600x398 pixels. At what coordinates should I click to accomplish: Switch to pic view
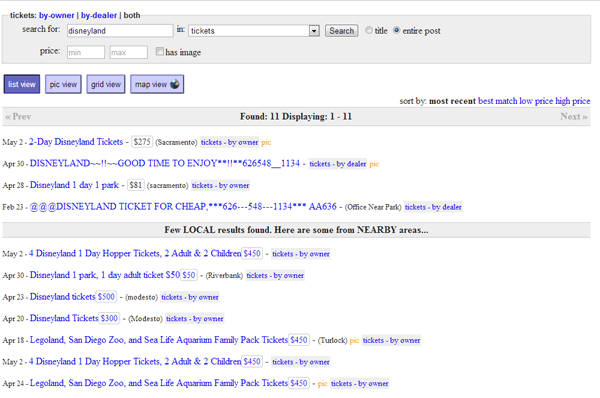[x=63, y=84]
